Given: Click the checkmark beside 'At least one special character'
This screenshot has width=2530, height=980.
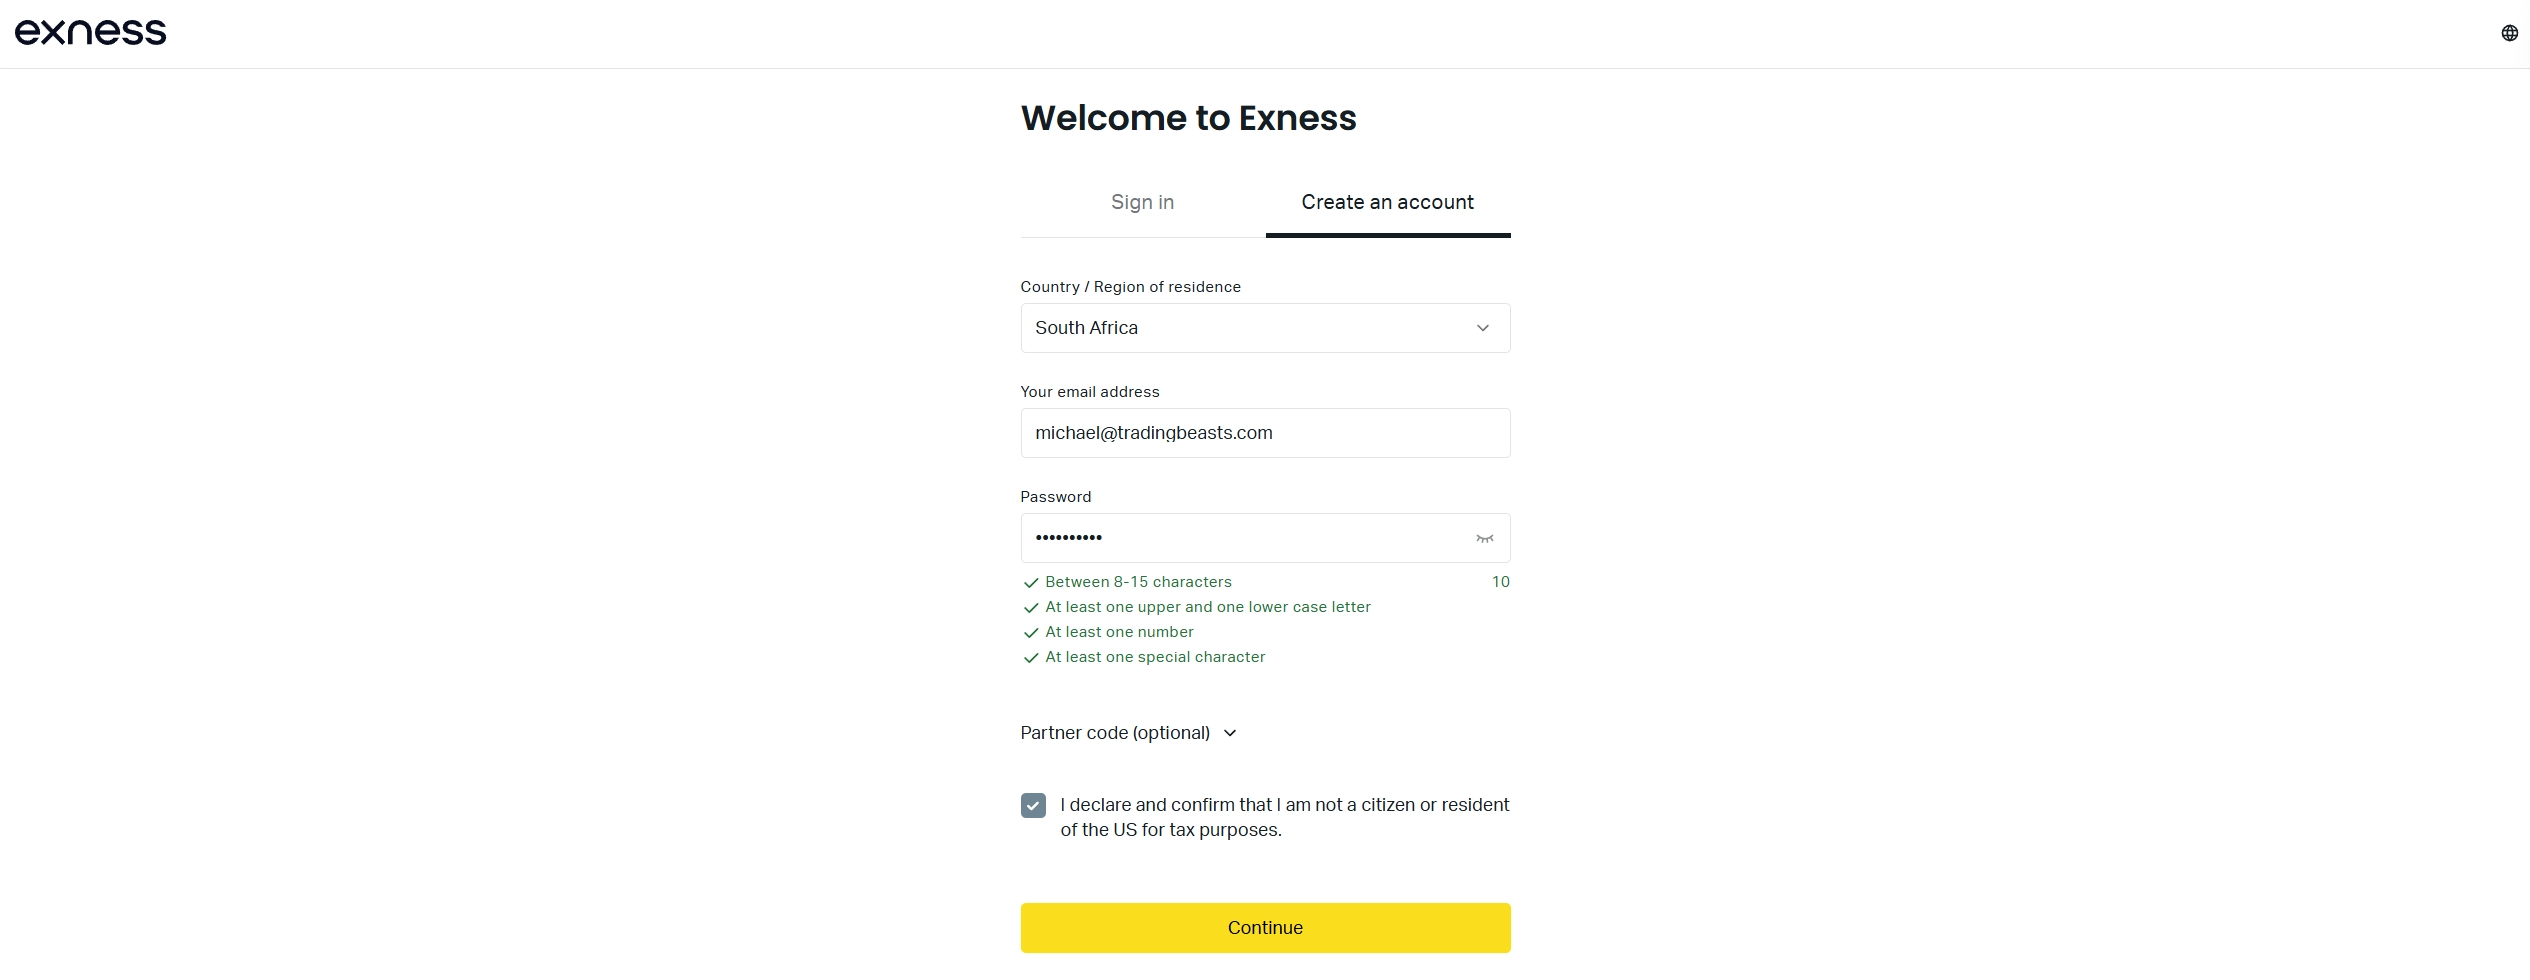Looking at the screenshot, I should pos(1031,658).
